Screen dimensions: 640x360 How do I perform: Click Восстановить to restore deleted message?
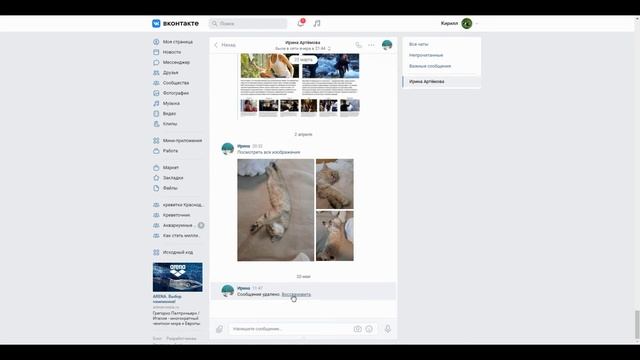click(x=296, y=294)
